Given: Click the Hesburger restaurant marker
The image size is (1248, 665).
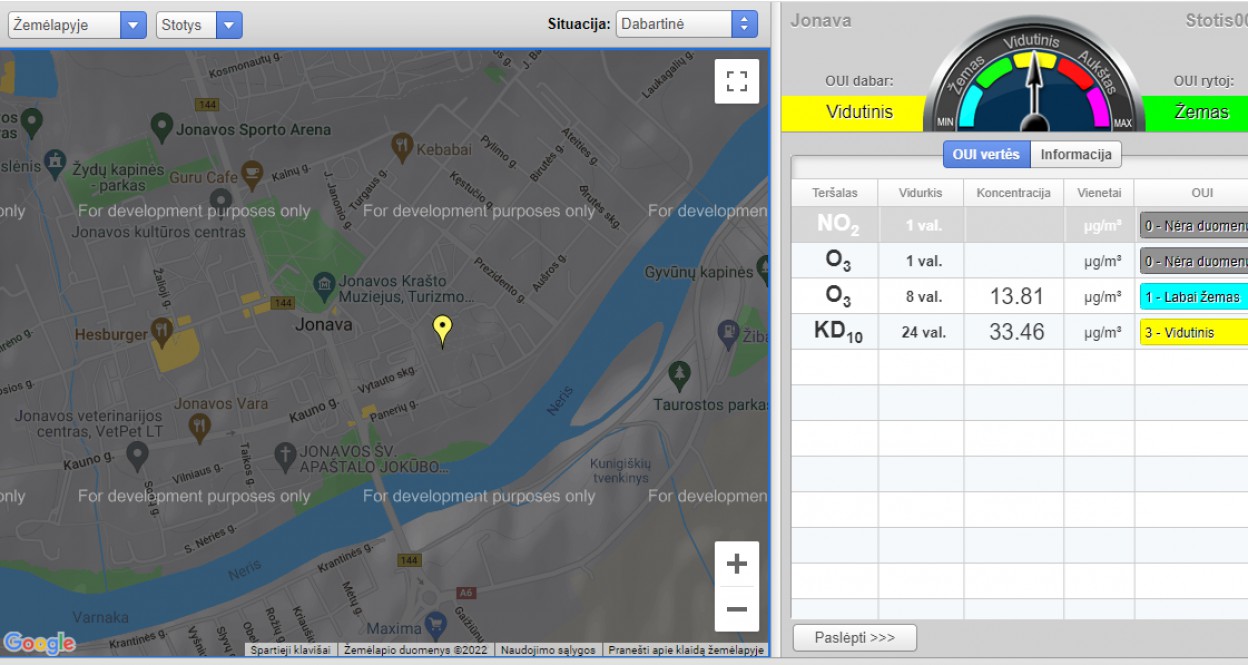Looking at the screenshot, I should click(x=161, y=333).
